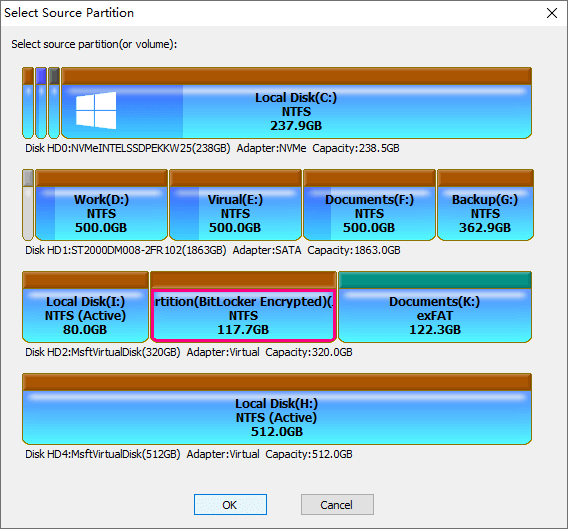
Task: Select Local Disk(H:) 512.0GB partition
Action: [277, 409]
